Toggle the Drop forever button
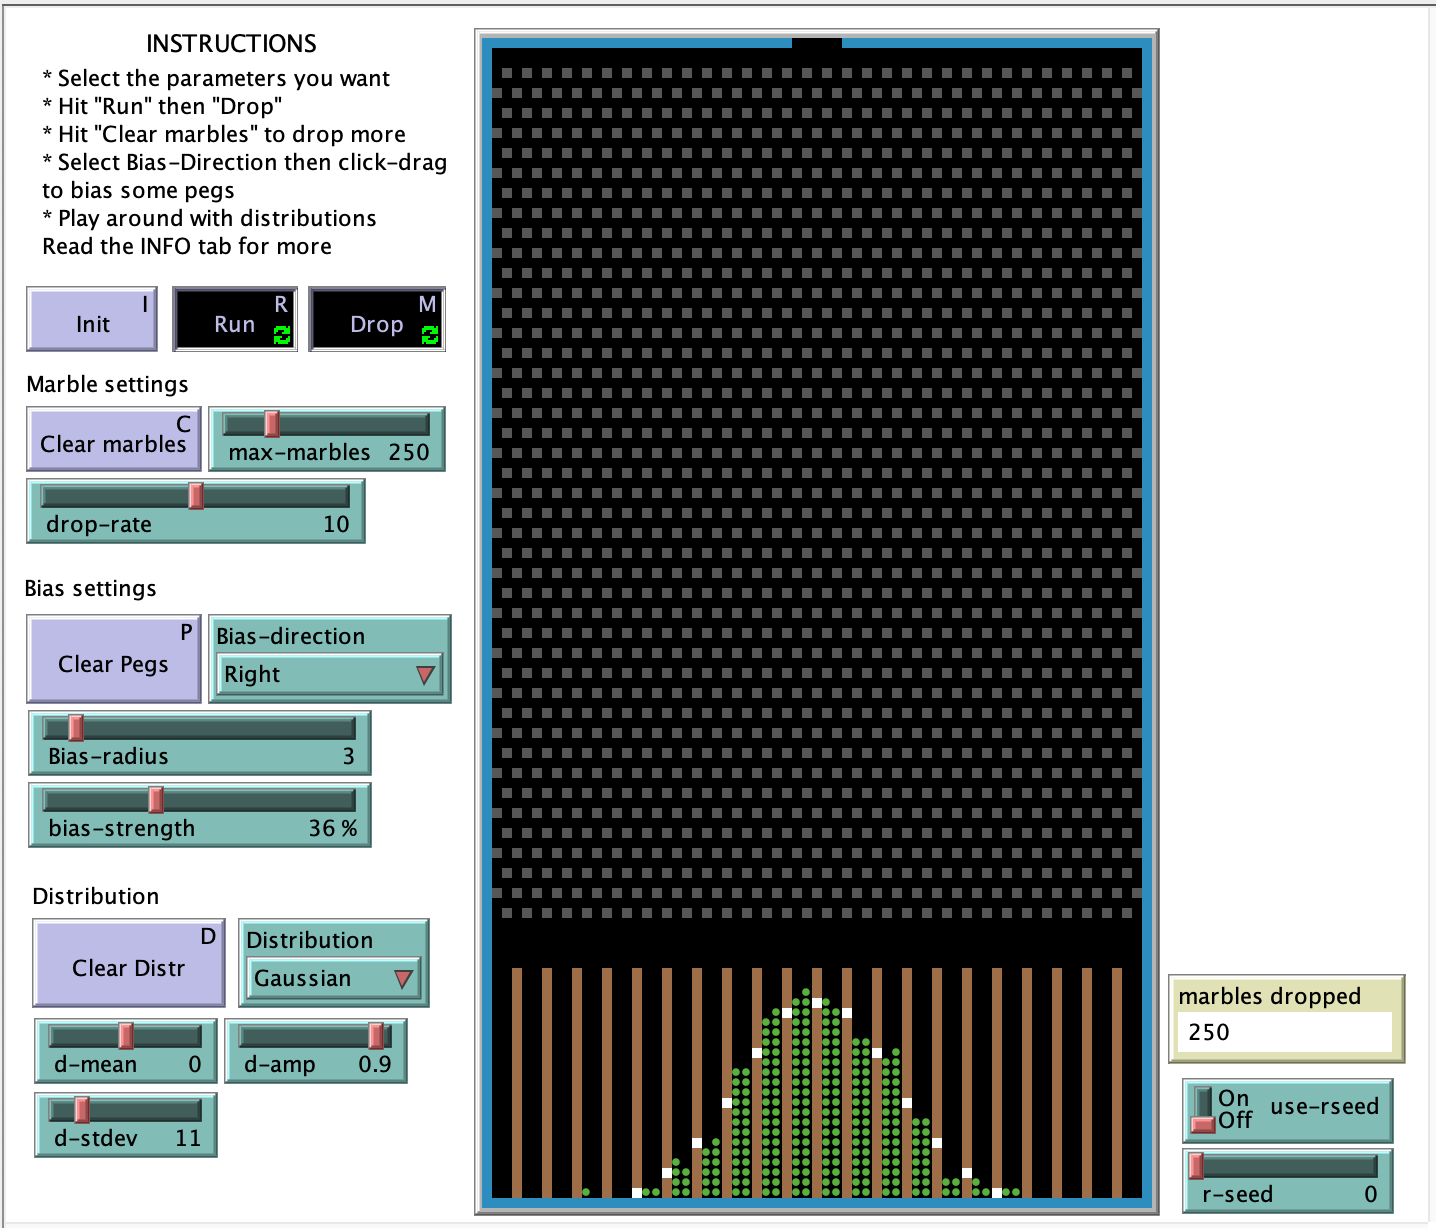Image resolution: width=1436 pixels, height=1228 pixels. coord(376,320)
